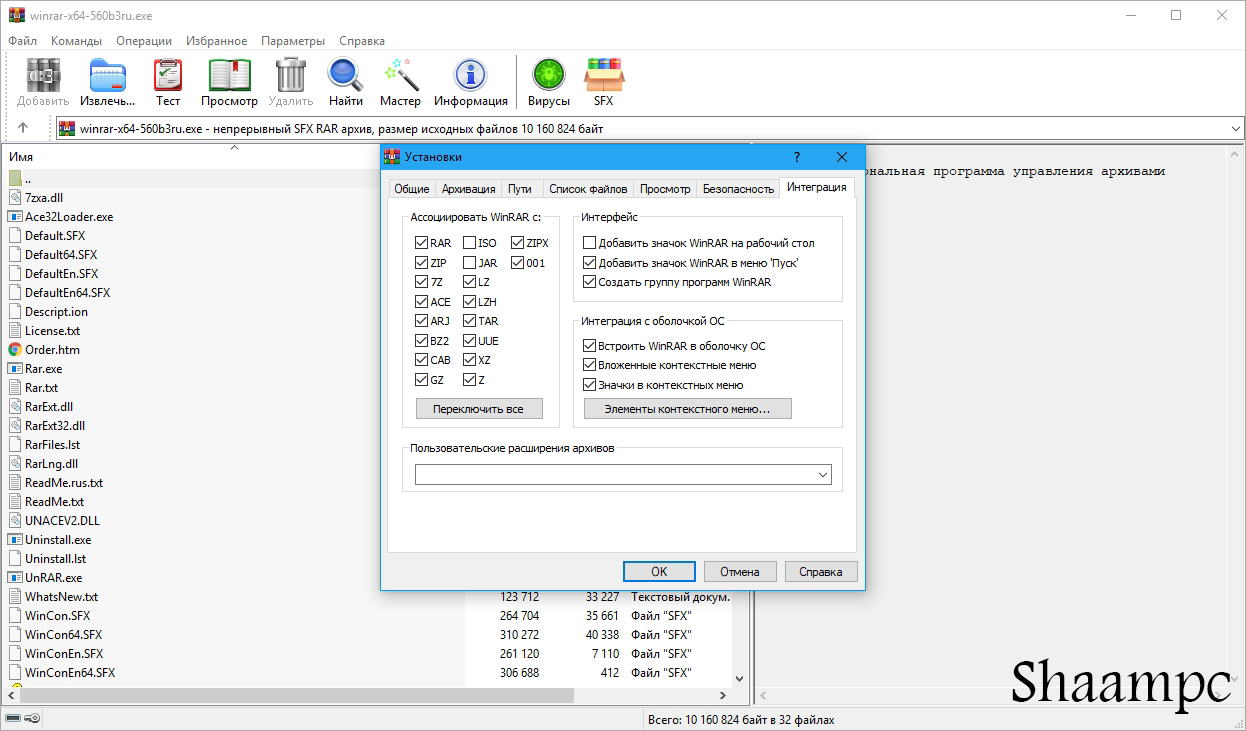Click the Найти (Find) magnifier tool

click(x=344, y=80)
